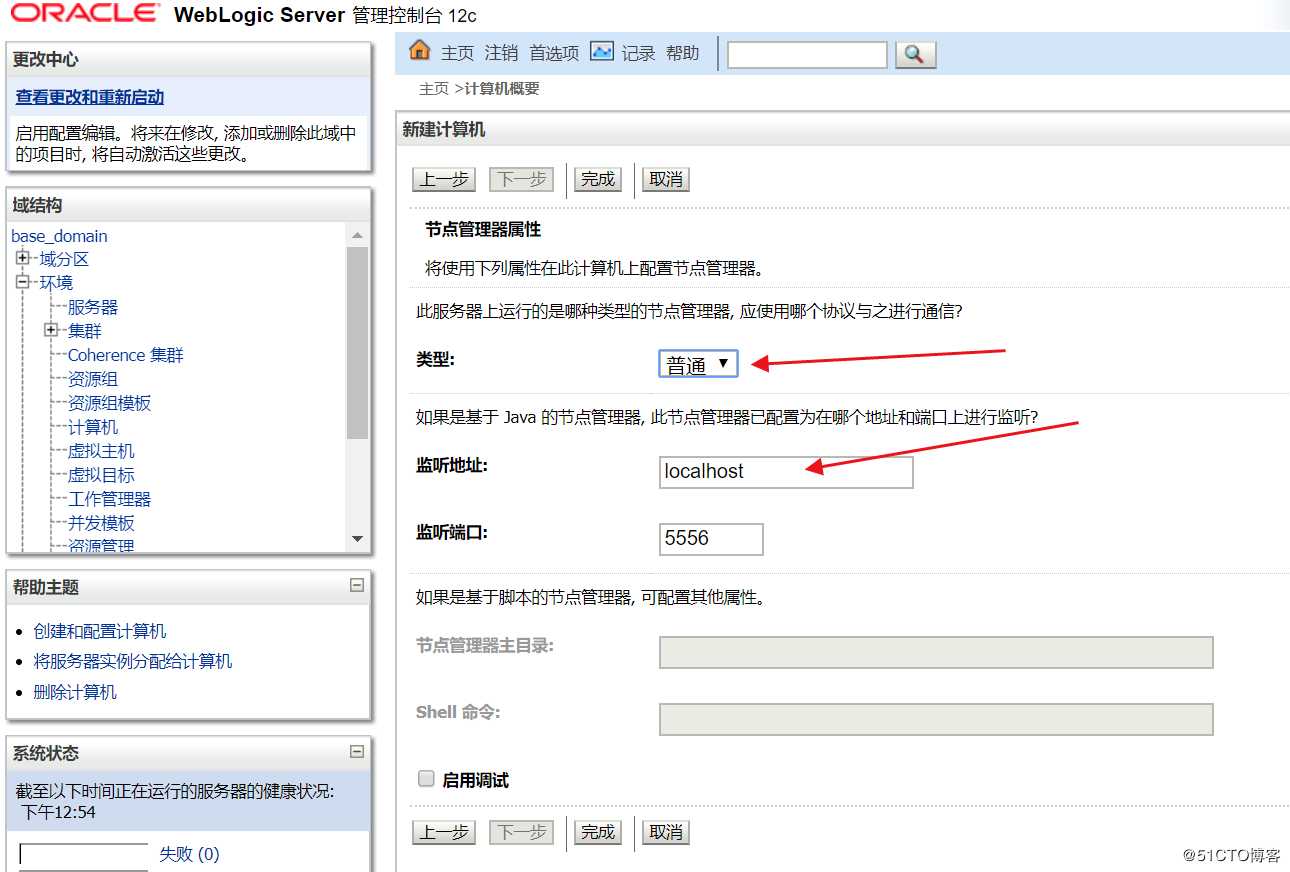
Task: Click 记录 in the top toolbar
Action: click(638, 53)
